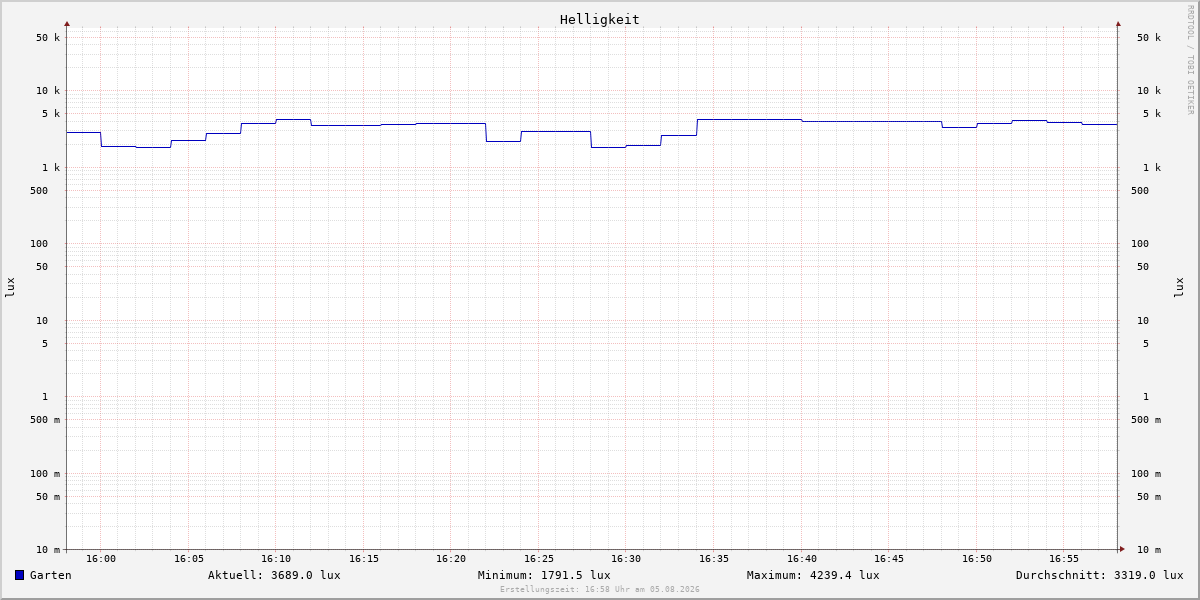Click the Aktuell 3689.0 lux value

[x=274, y=575]
